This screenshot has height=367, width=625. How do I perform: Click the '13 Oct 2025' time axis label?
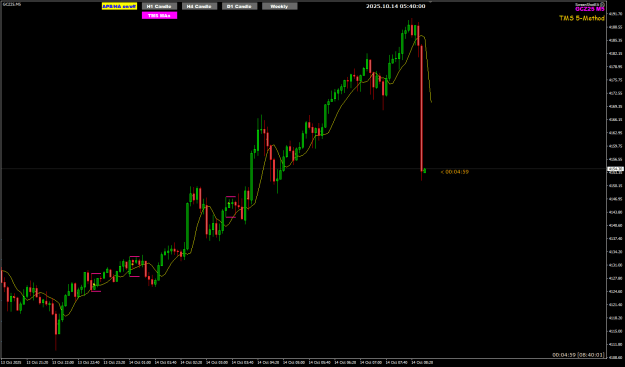tap(10, 363)
